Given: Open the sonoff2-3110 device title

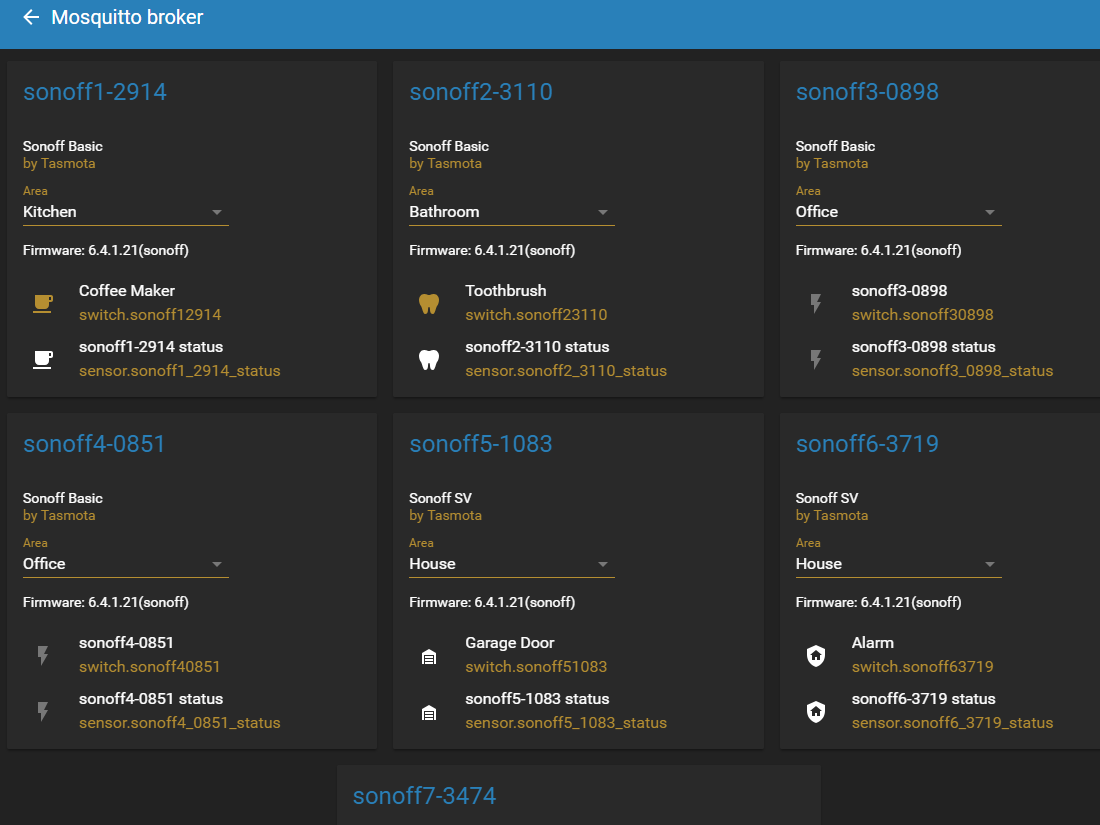Looking at the screenshot, I should (x=481, y=92).
